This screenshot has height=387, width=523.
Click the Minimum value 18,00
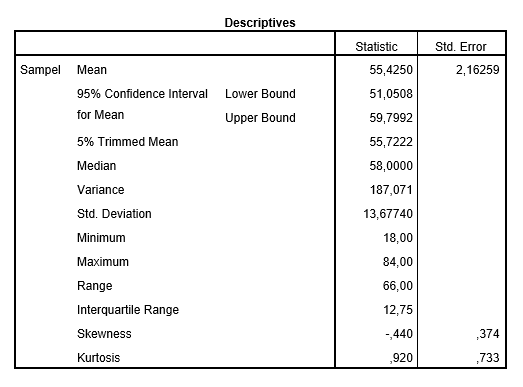[398, 238]
